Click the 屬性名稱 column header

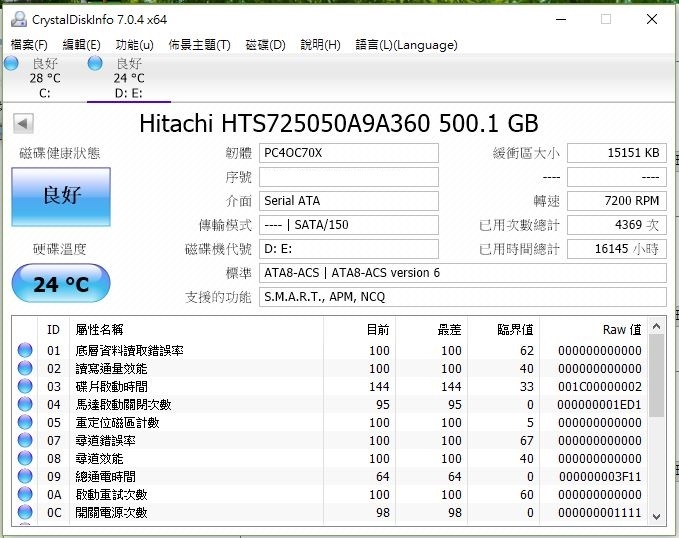click(196, 330)
